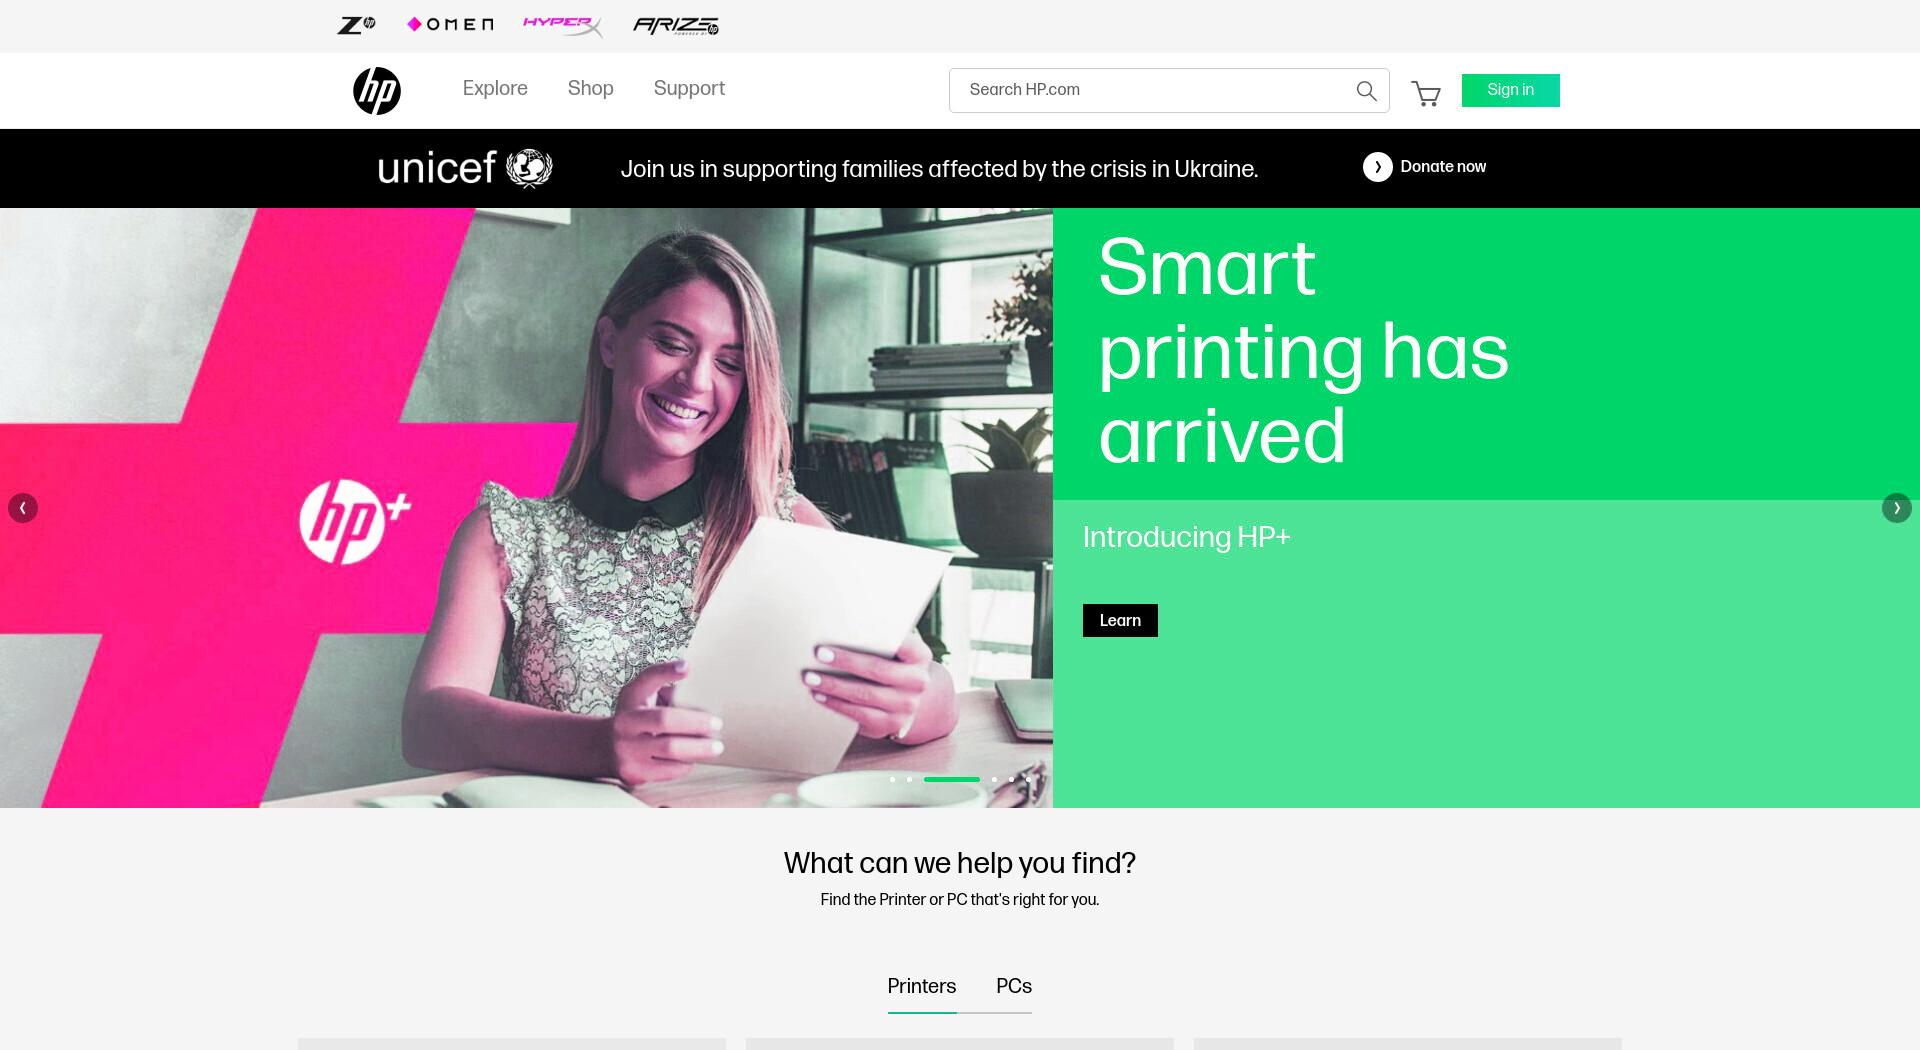Expand the Support menu
The height and width of the screenshot is (1050, 1920).
[689, 88]
